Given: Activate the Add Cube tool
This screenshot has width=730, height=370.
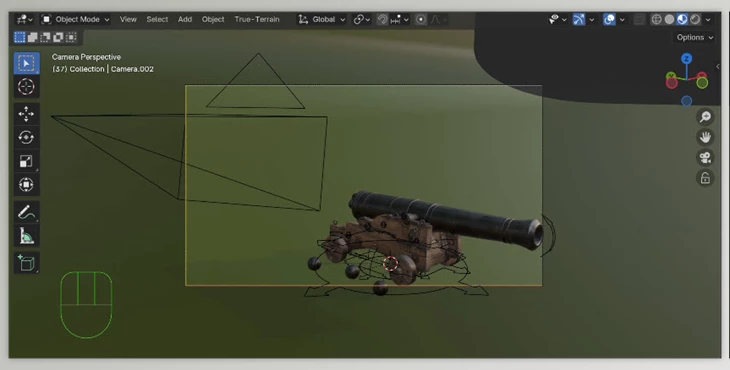Looking at the screenshot, I should pos(27,263).
